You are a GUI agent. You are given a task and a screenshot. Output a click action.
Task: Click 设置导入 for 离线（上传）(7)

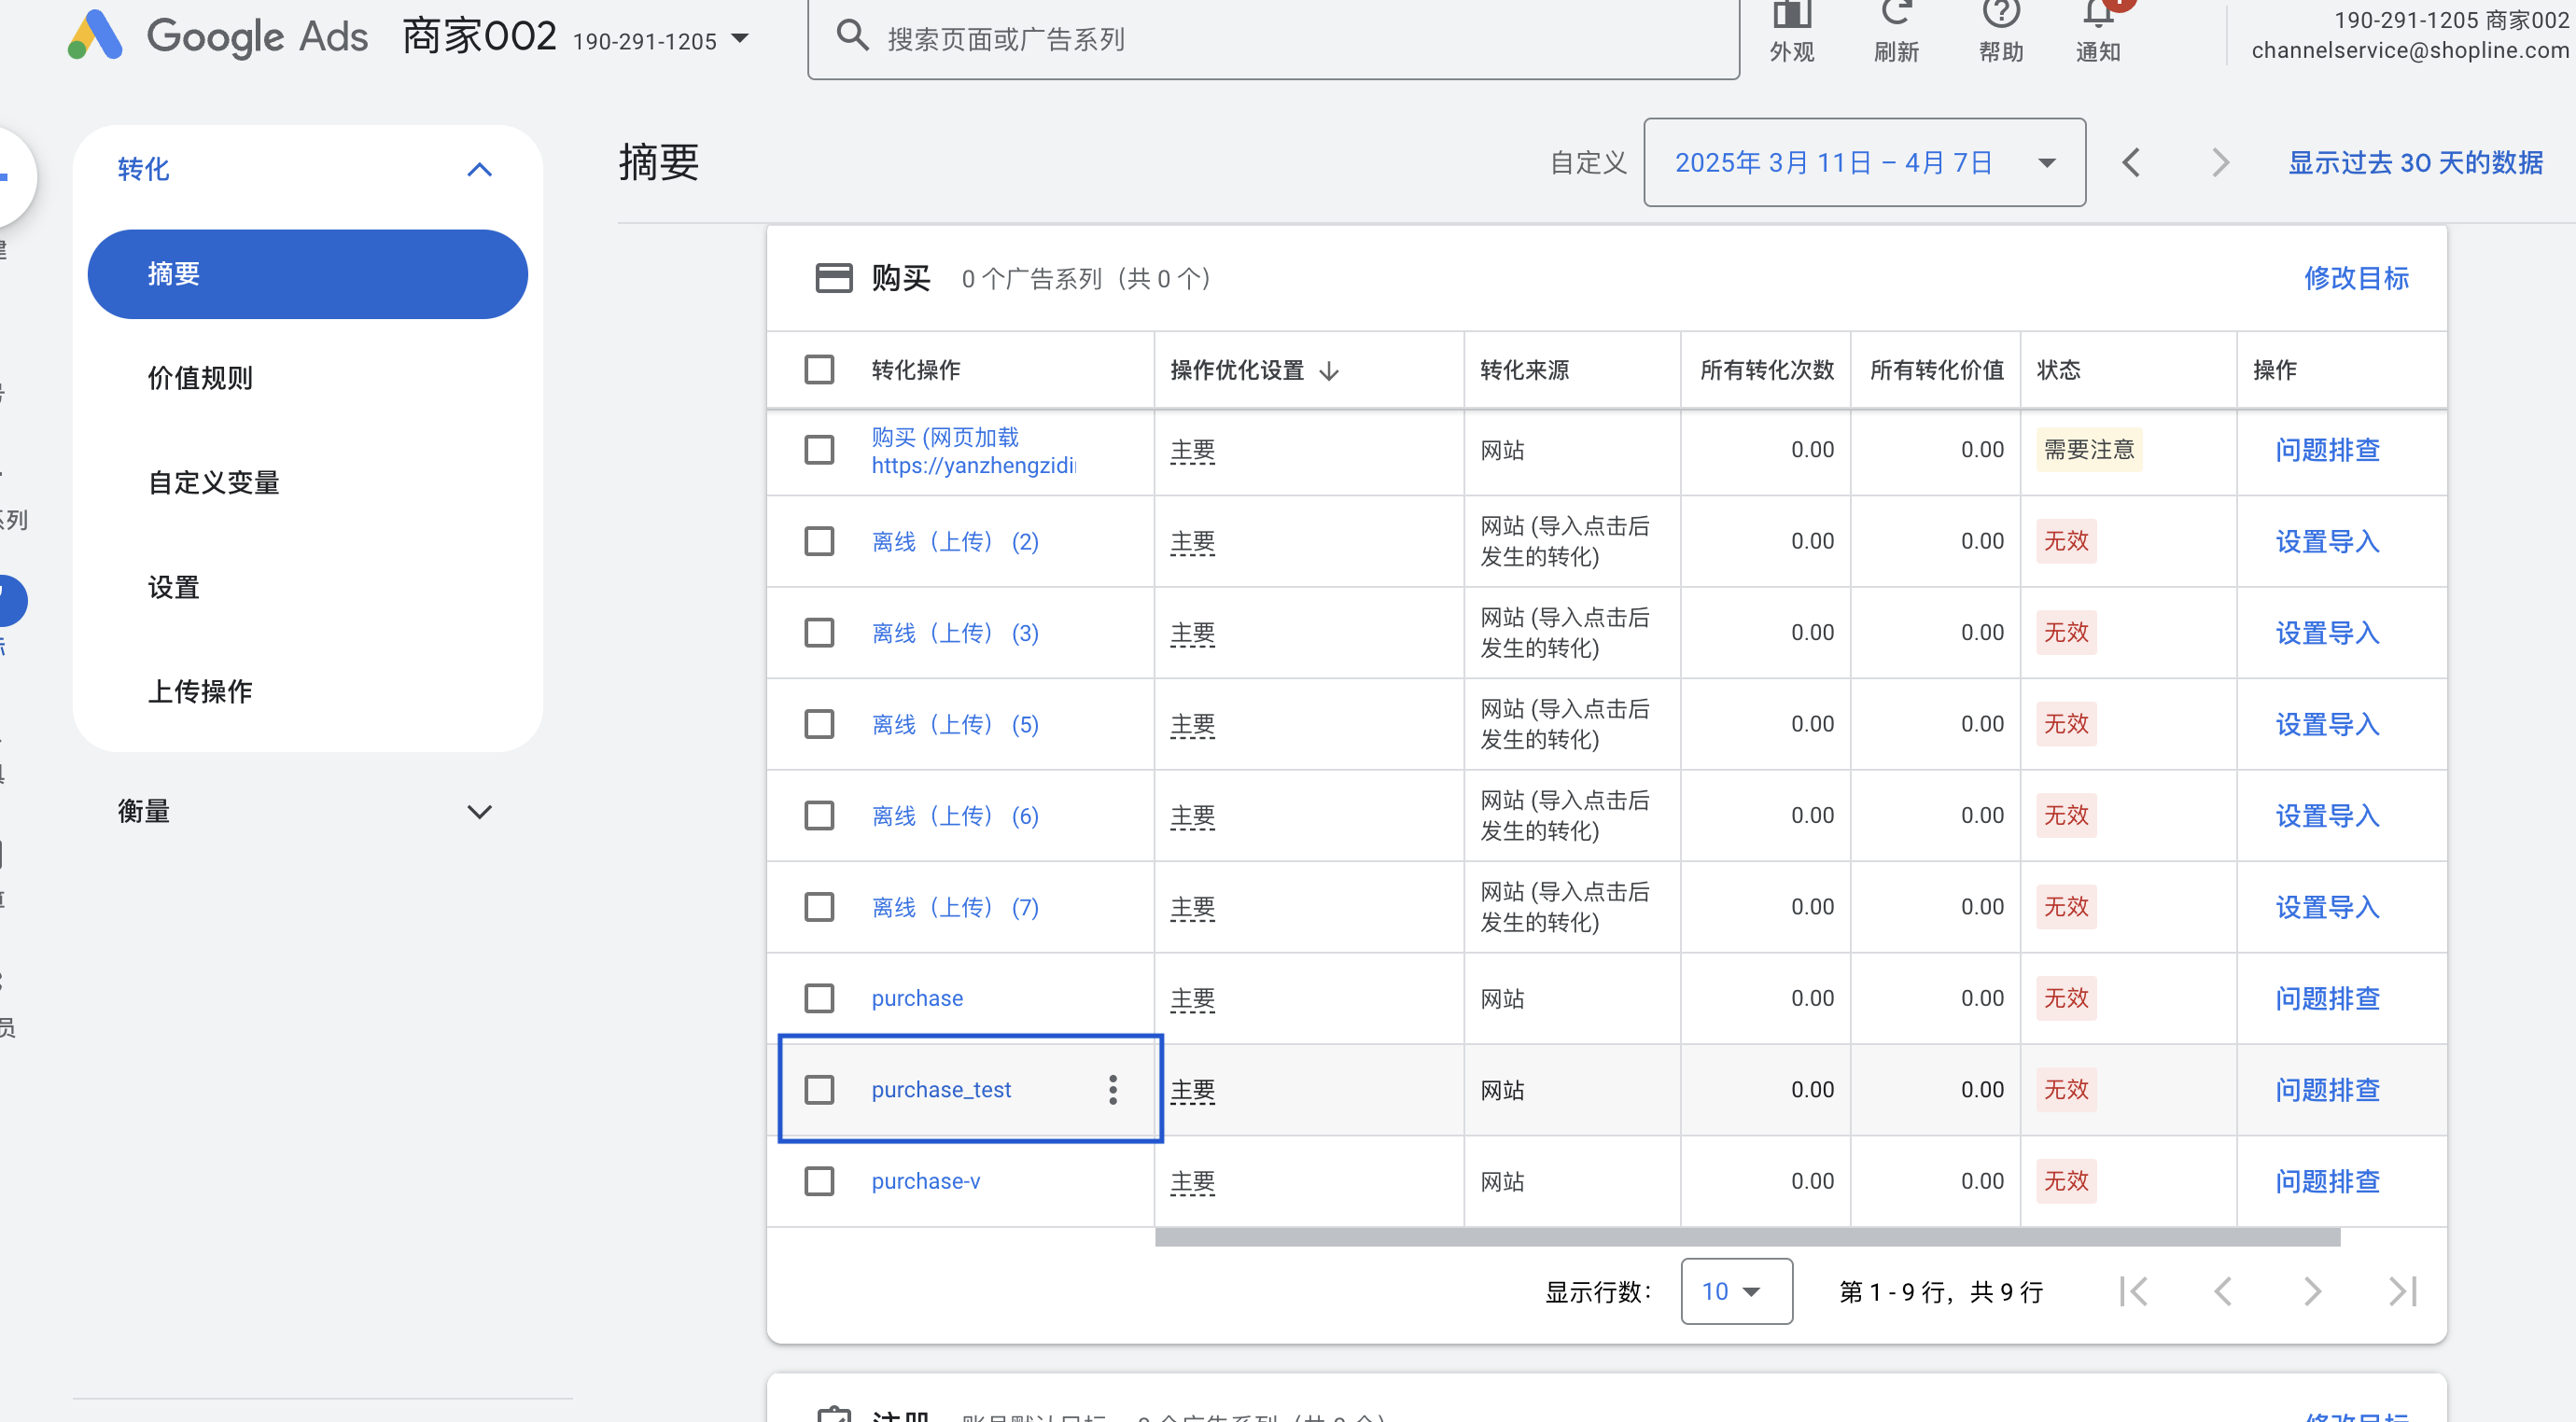click(2327, 907)
